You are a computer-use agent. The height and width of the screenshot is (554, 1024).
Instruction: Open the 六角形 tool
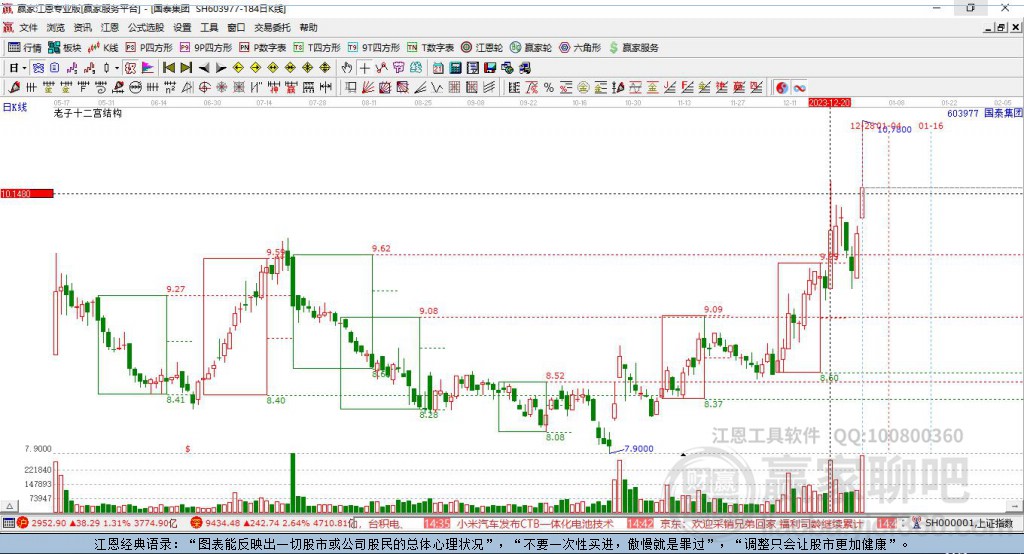coord(580,48)
